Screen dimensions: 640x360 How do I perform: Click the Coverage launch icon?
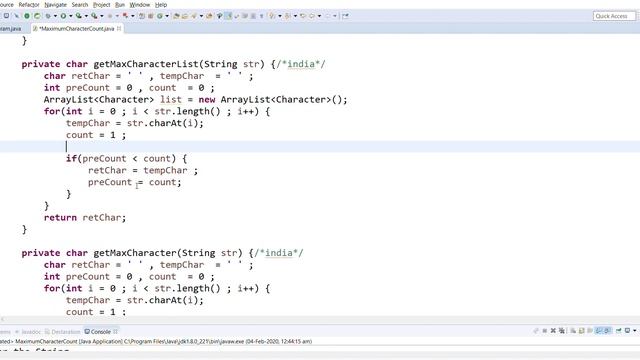[x=78, y=16]
